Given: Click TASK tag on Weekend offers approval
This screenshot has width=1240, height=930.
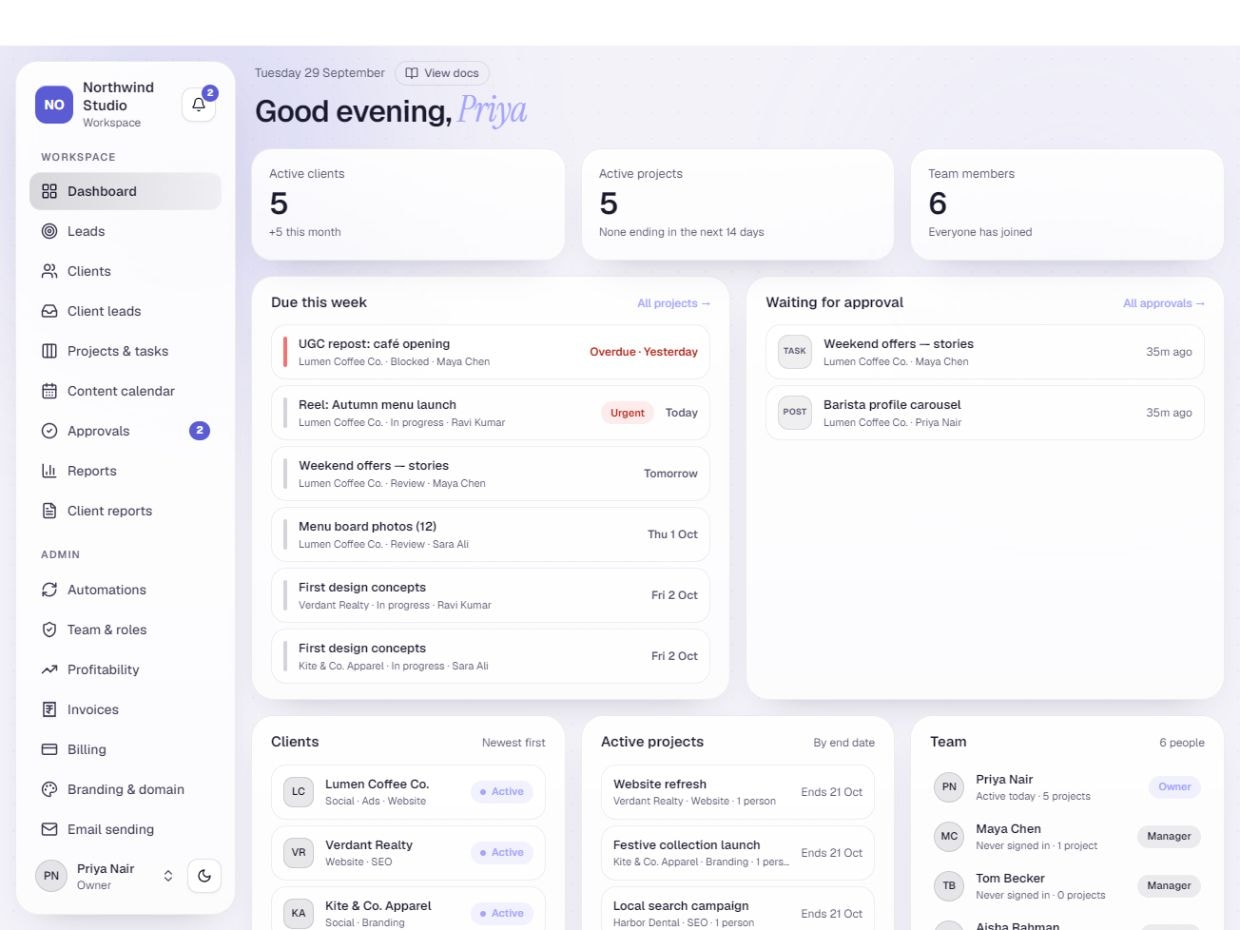Looking at the screenshot, I should pyautogui.click(x=795, y=352).
